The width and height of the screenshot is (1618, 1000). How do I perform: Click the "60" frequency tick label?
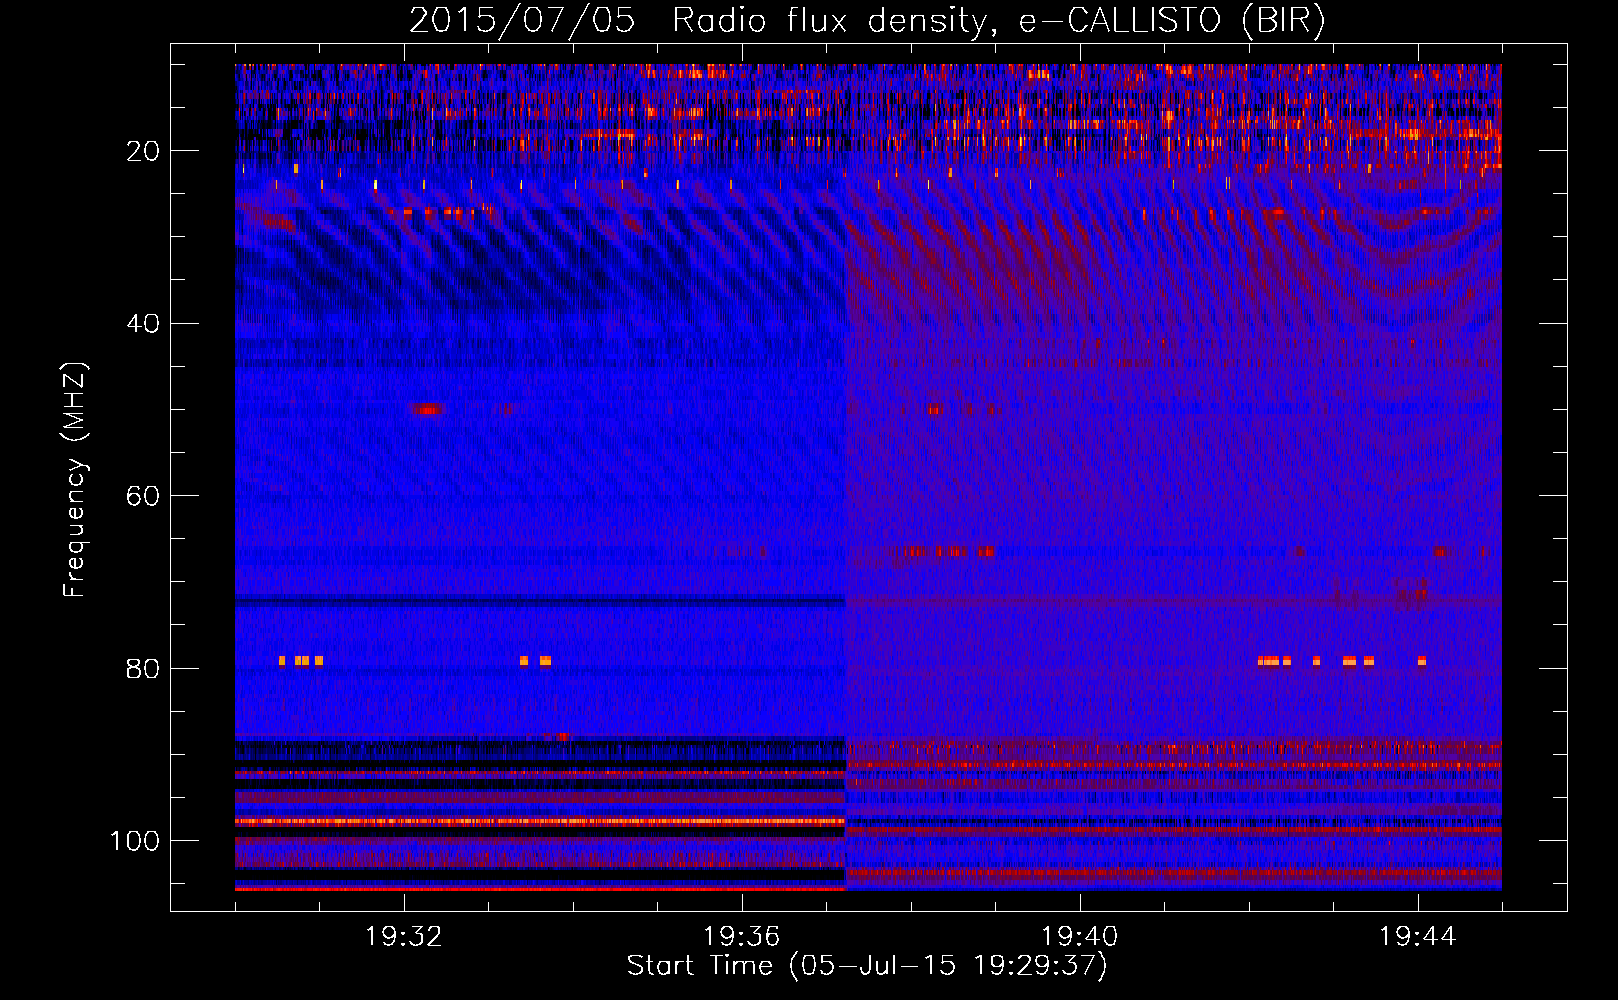(x=143, y=497)
